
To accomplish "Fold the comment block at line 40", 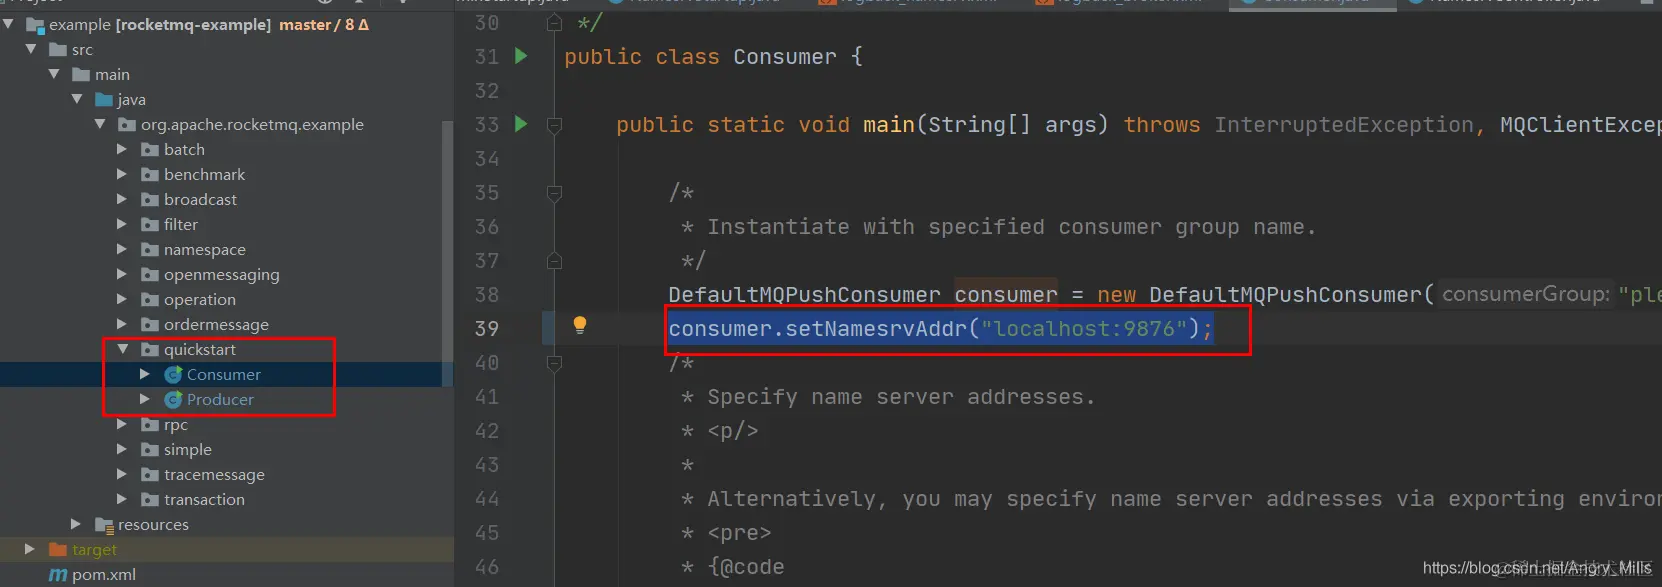I will pos(554,363).
